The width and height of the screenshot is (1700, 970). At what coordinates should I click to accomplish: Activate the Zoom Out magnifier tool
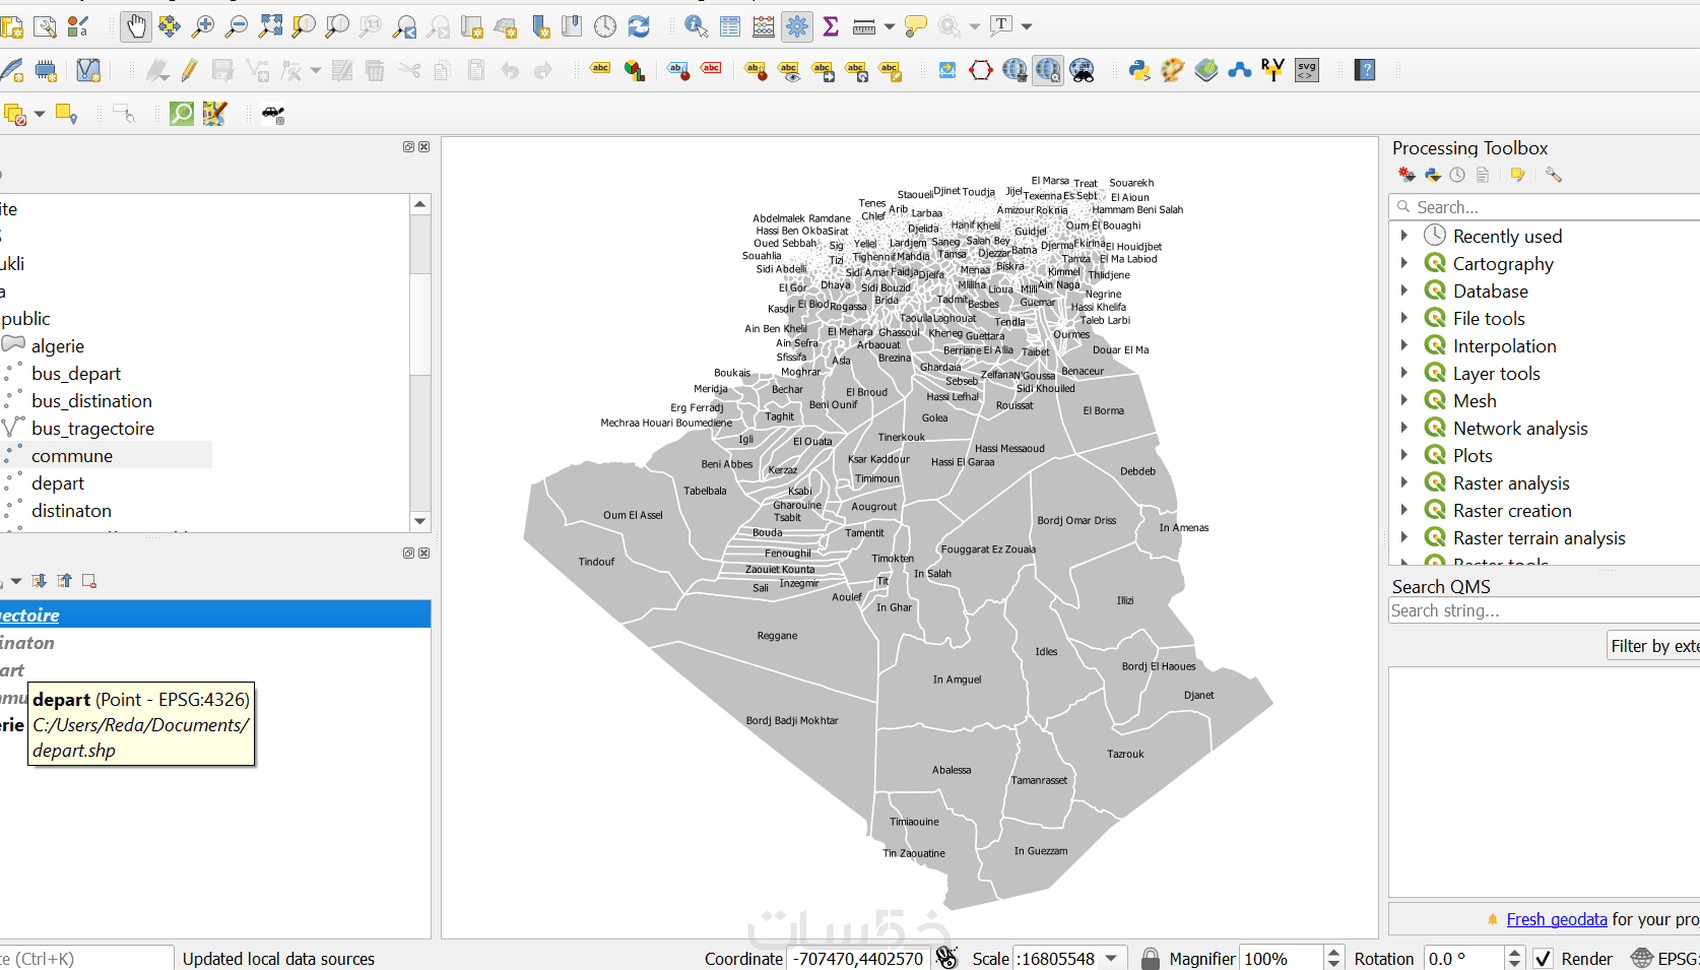click(236, 26)
